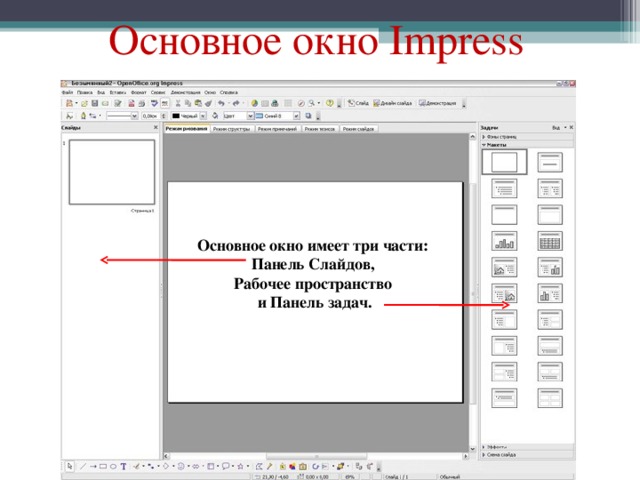640x480 pixels.
Task: Select the title-only slide layout
Action: pyautogui.click(x=504, y=214)
